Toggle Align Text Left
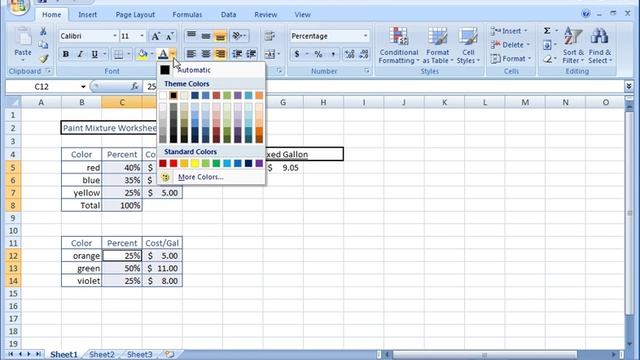Viewport: 640px width, 360px height. coord(191,54)
